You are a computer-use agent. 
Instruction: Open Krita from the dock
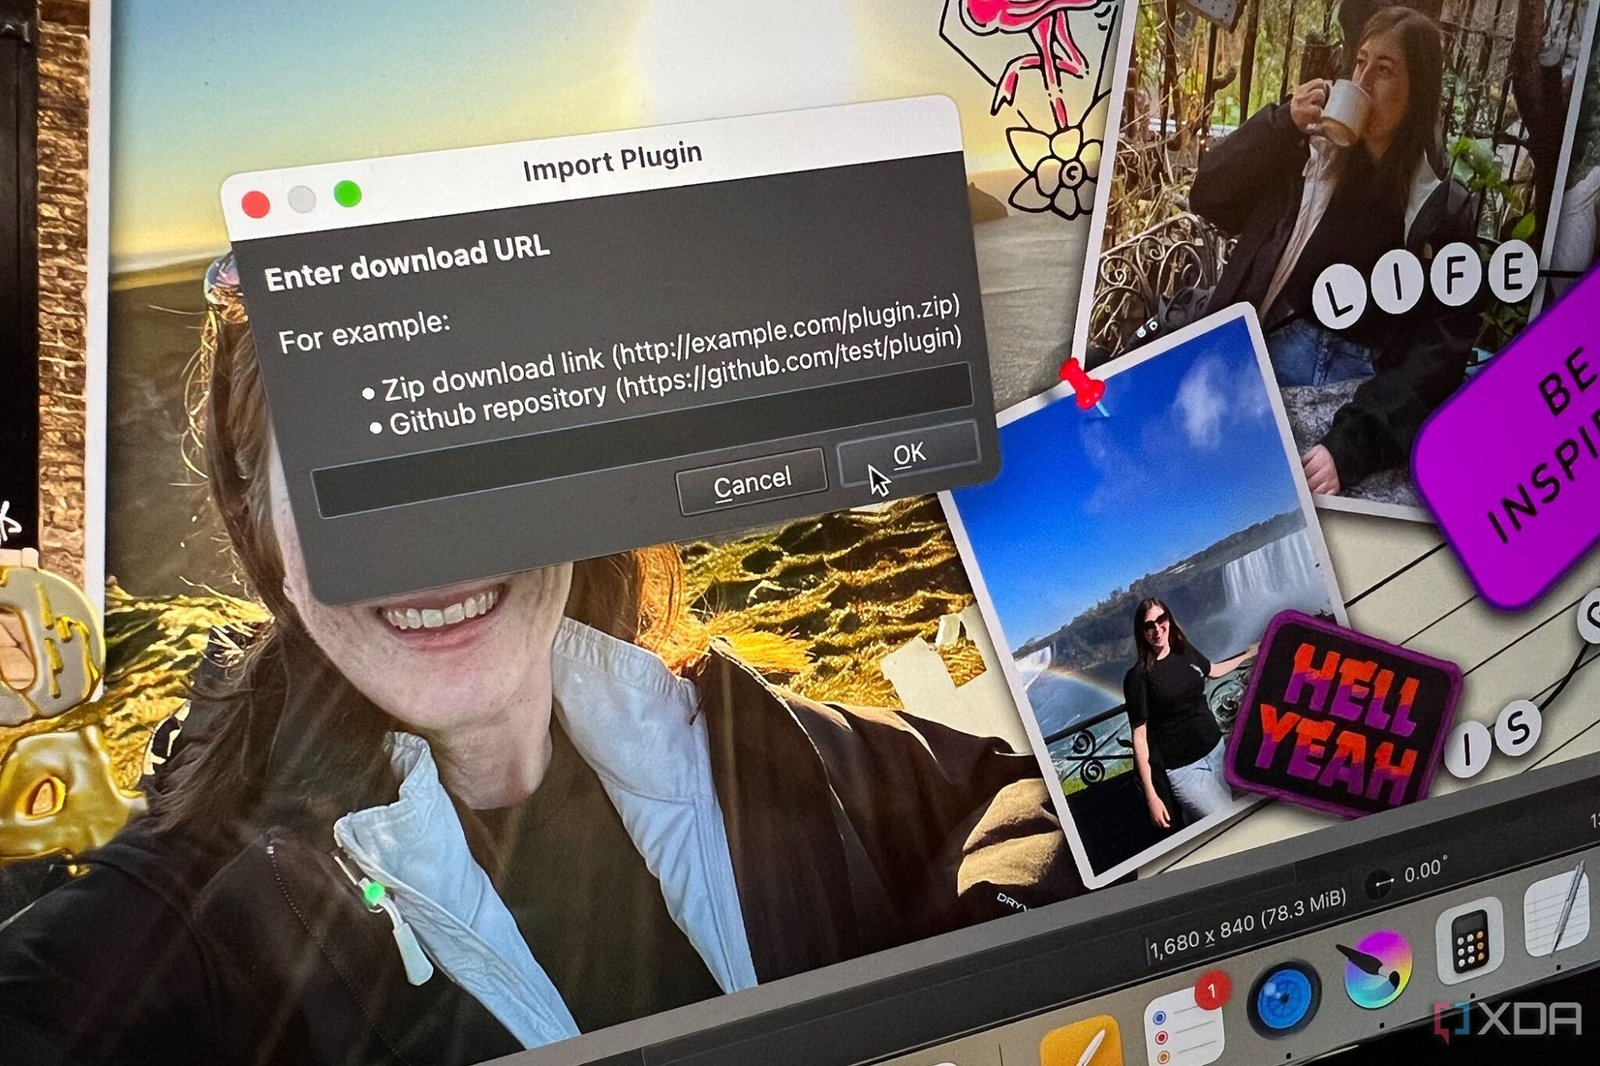tap(1378, 968)
